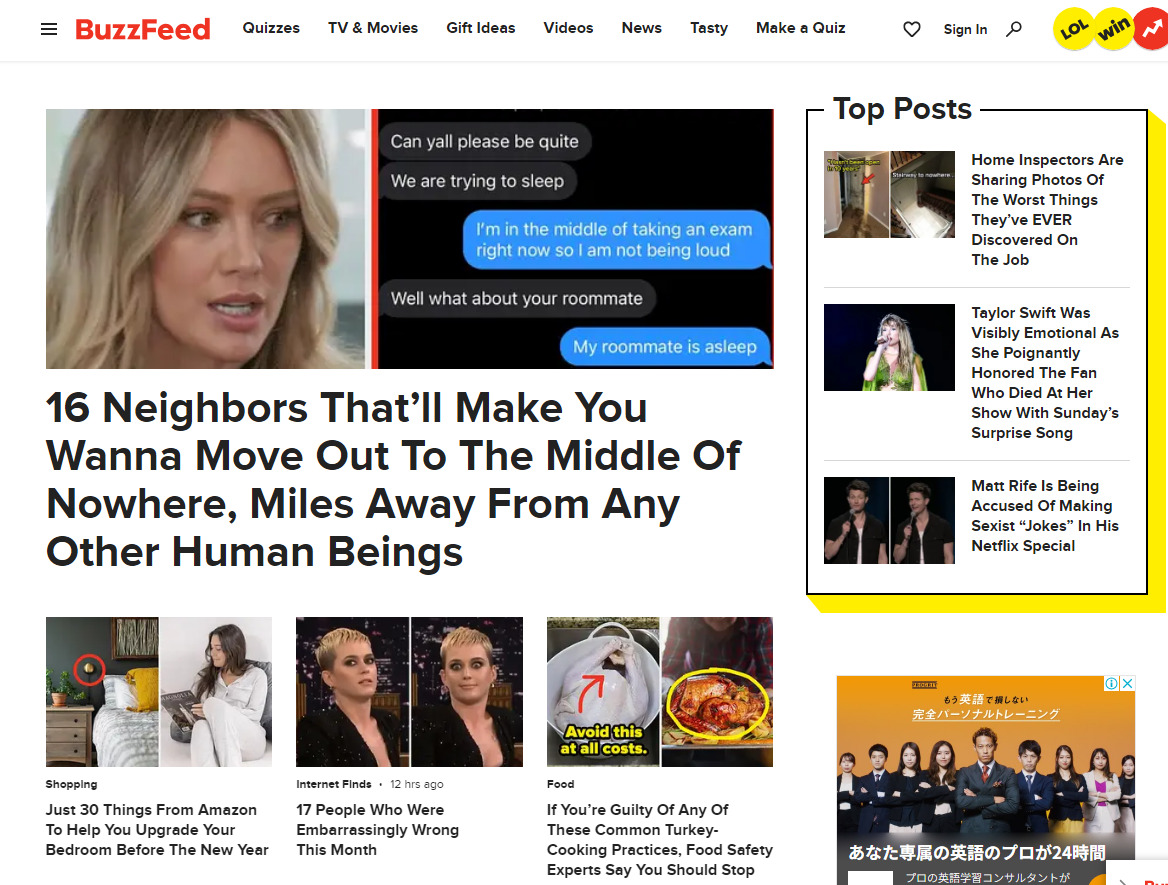Viewport: 1168px width, 885px height.
Task: Click the win badge
Action: pos(1114,29)
